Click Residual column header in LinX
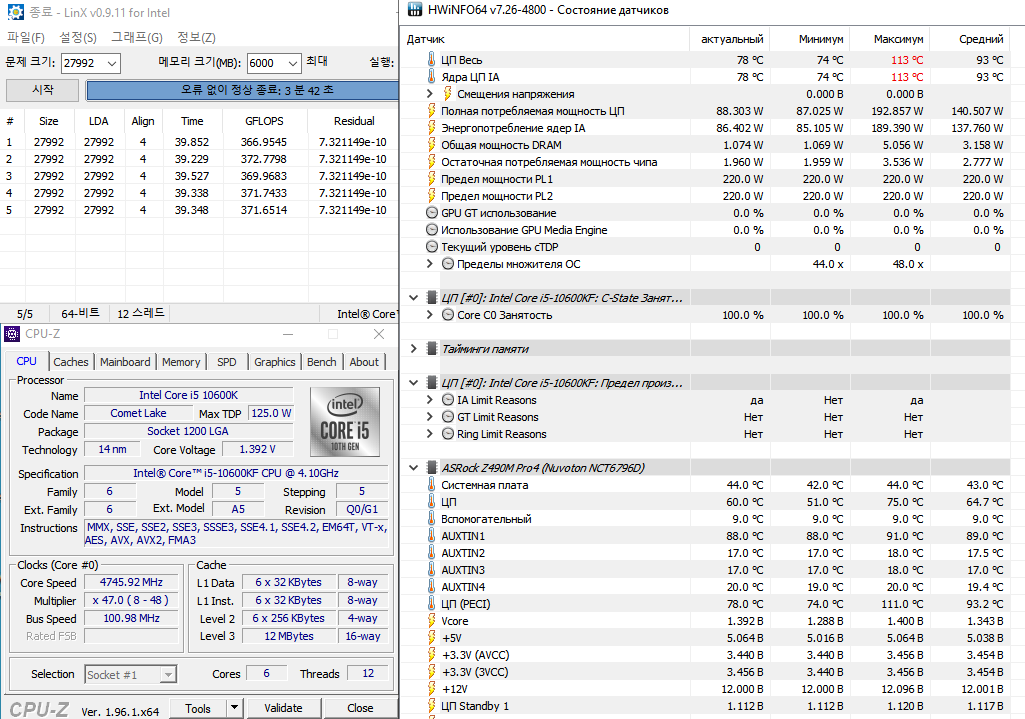 pyautogui.click(x=354, y=121)
